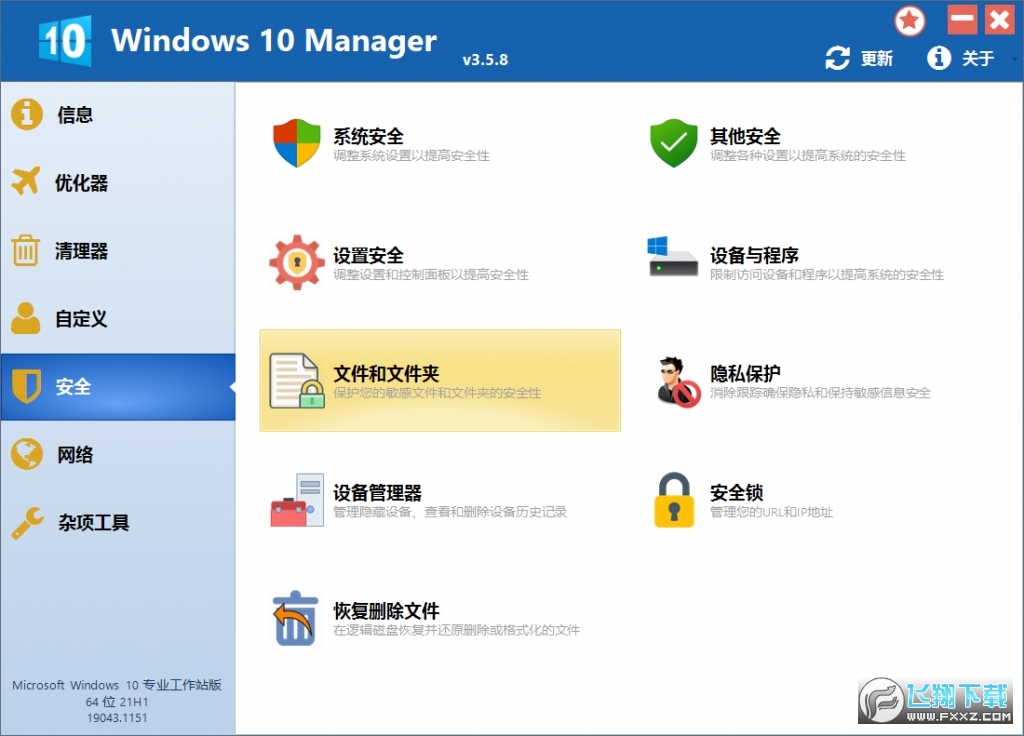Click the 关于 button text

(978, 59)
